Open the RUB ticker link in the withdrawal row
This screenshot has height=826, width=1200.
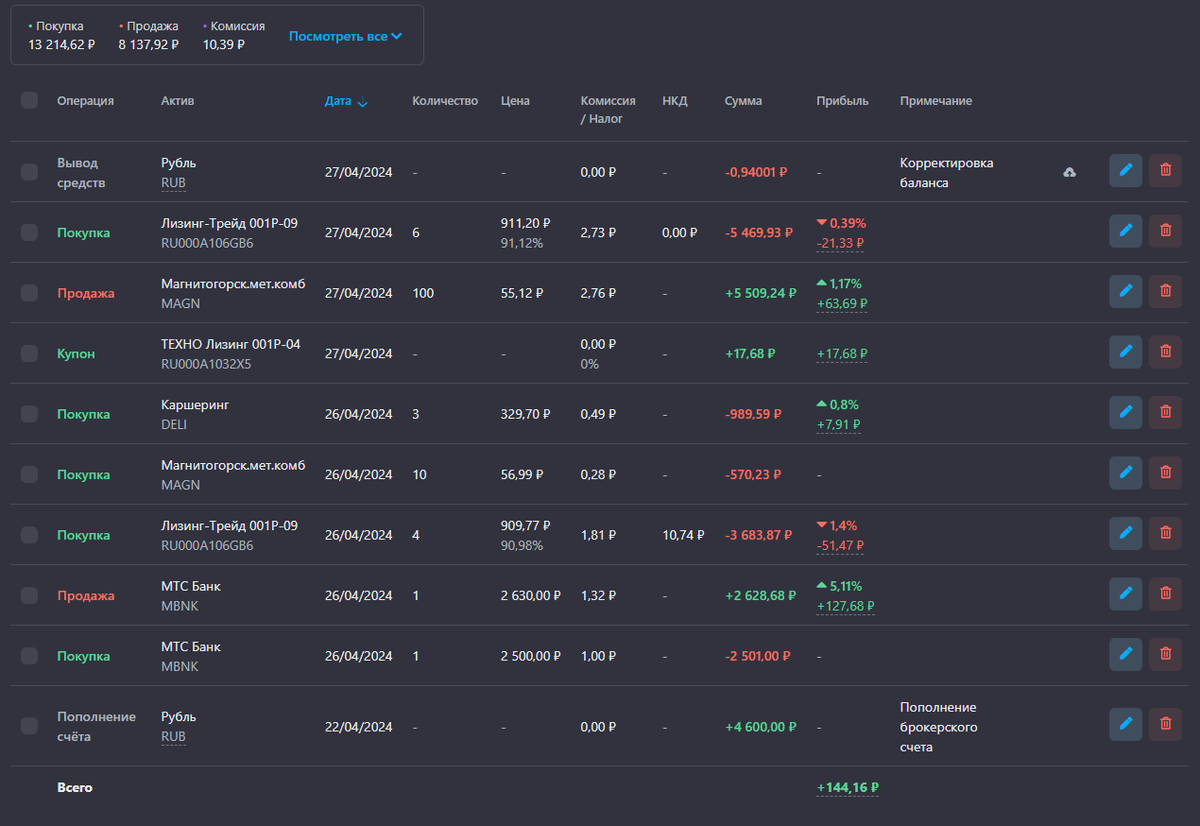[x=173, y=183]
